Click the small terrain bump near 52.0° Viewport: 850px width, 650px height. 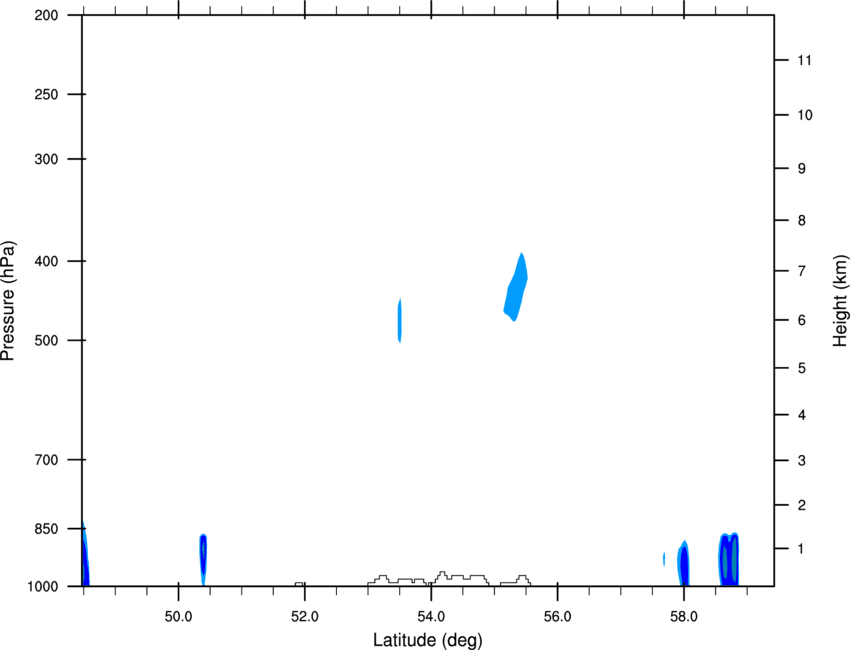tap(299, 584)
